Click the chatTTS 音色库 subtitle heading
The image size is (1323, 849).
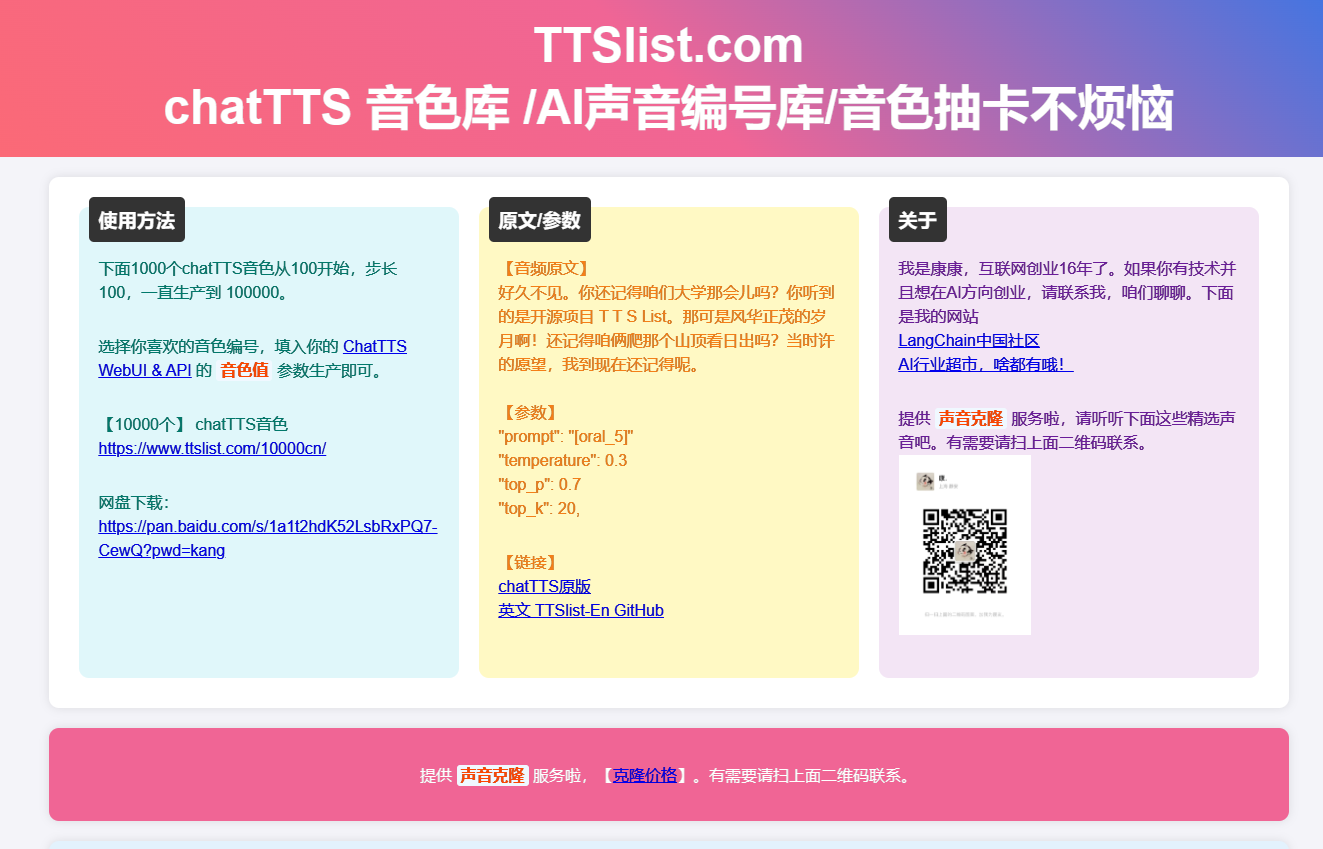pyautogui.click(x=668, y=108)
